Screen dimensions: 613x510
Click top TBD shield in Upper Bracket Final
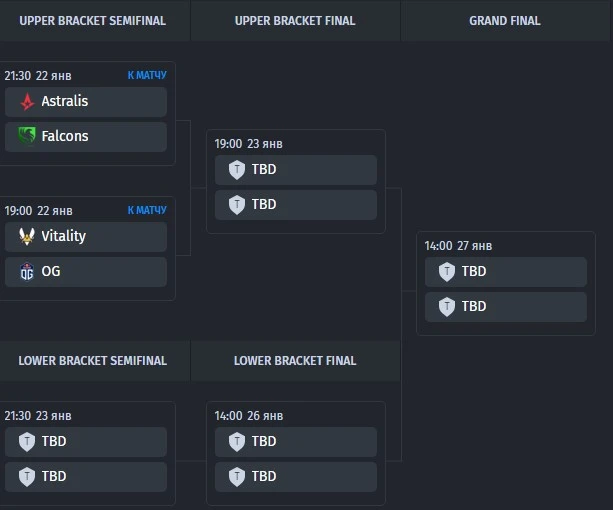coord(237,170)
